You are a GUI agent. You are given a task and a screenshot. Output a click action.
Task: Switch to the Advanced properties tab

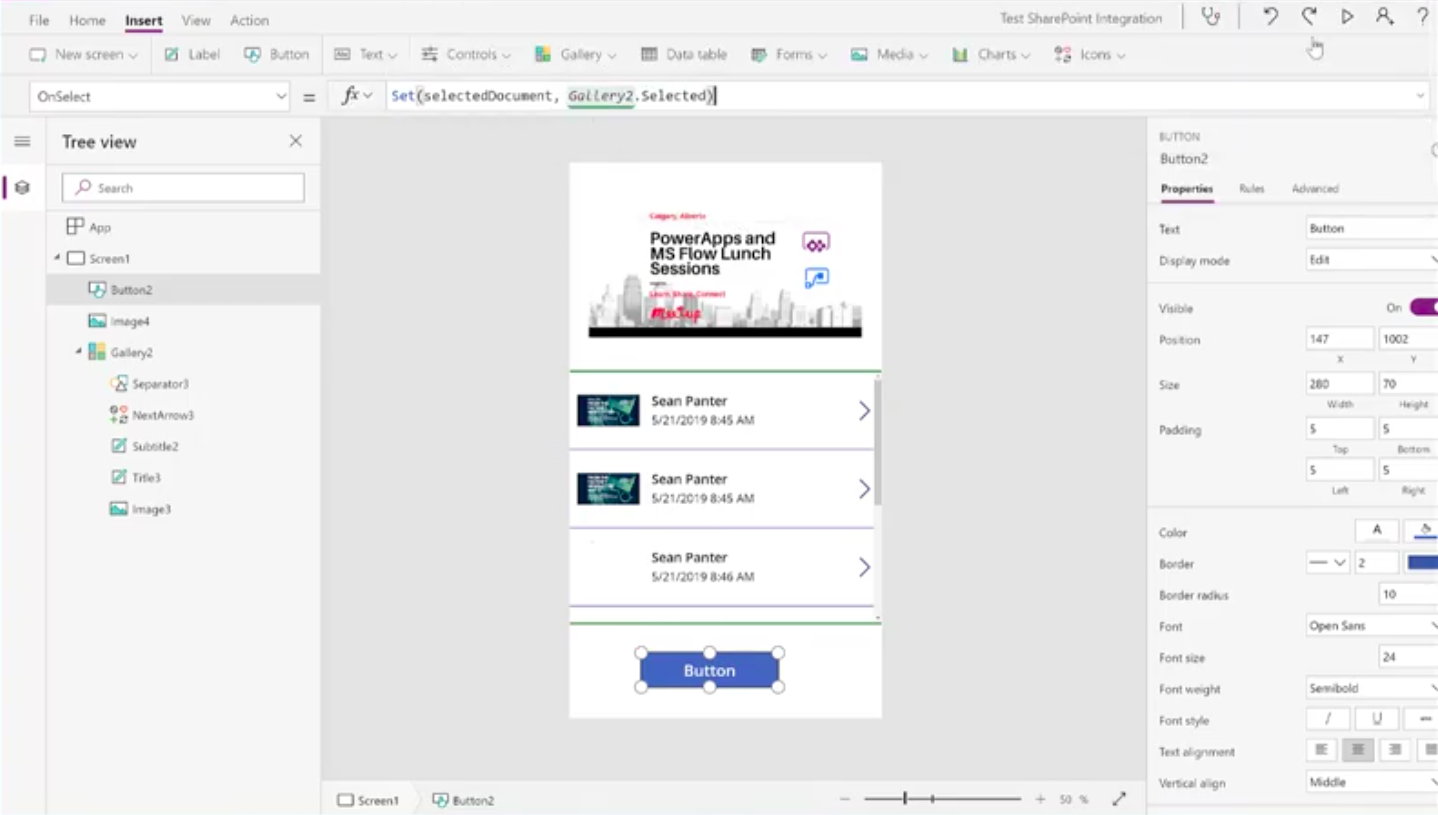coord(1315,188)
